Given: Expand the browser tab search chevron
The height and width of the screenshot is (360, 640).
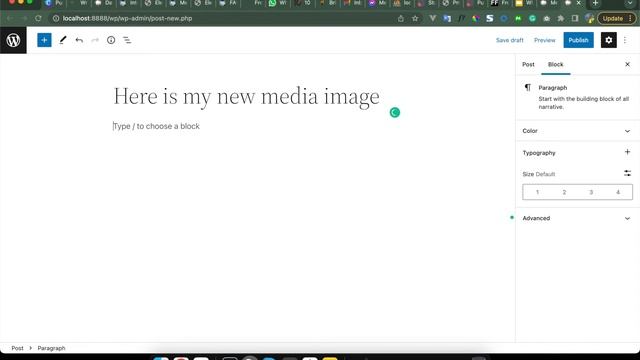Looking at the screenshot, I should [x=631, y=3].
